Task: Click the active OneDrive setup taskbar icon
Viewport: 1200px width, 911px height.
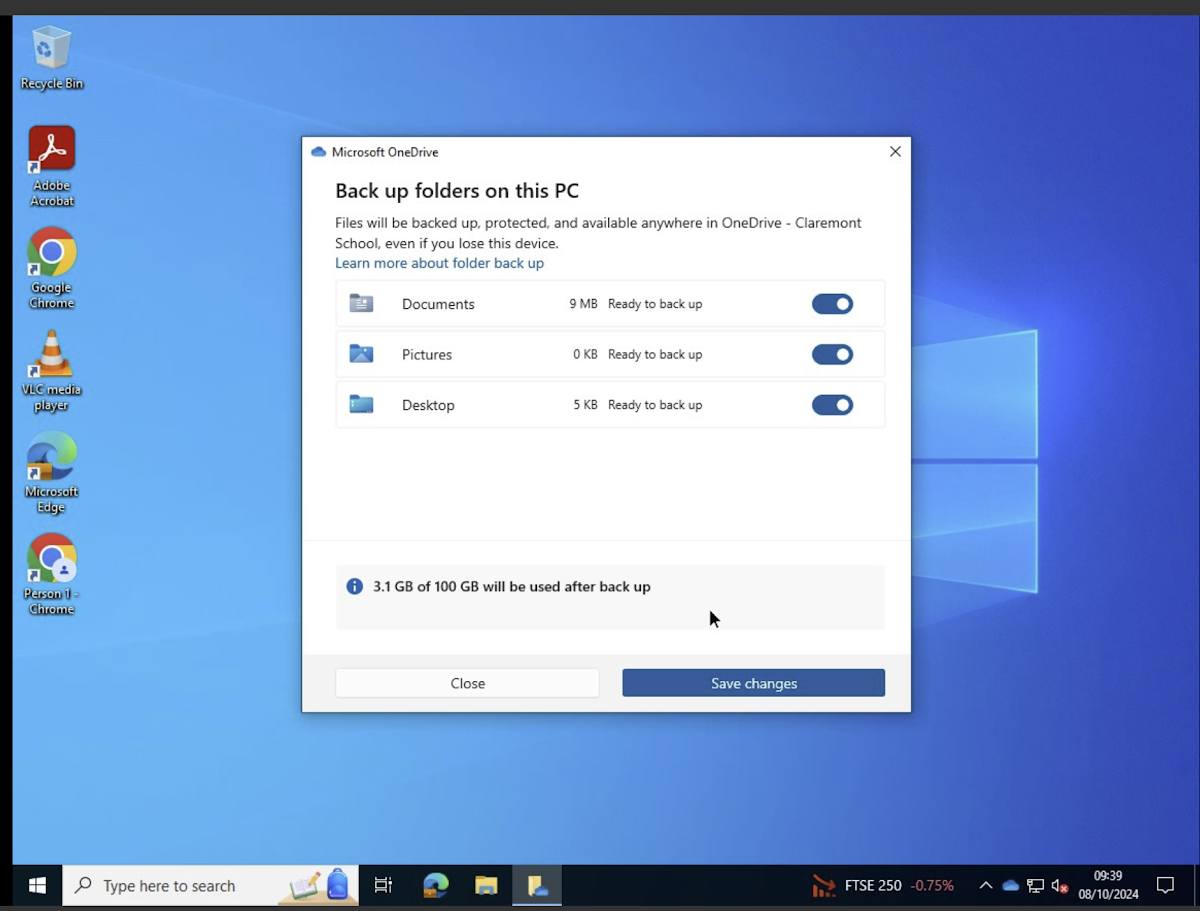Action: point(538,886)
